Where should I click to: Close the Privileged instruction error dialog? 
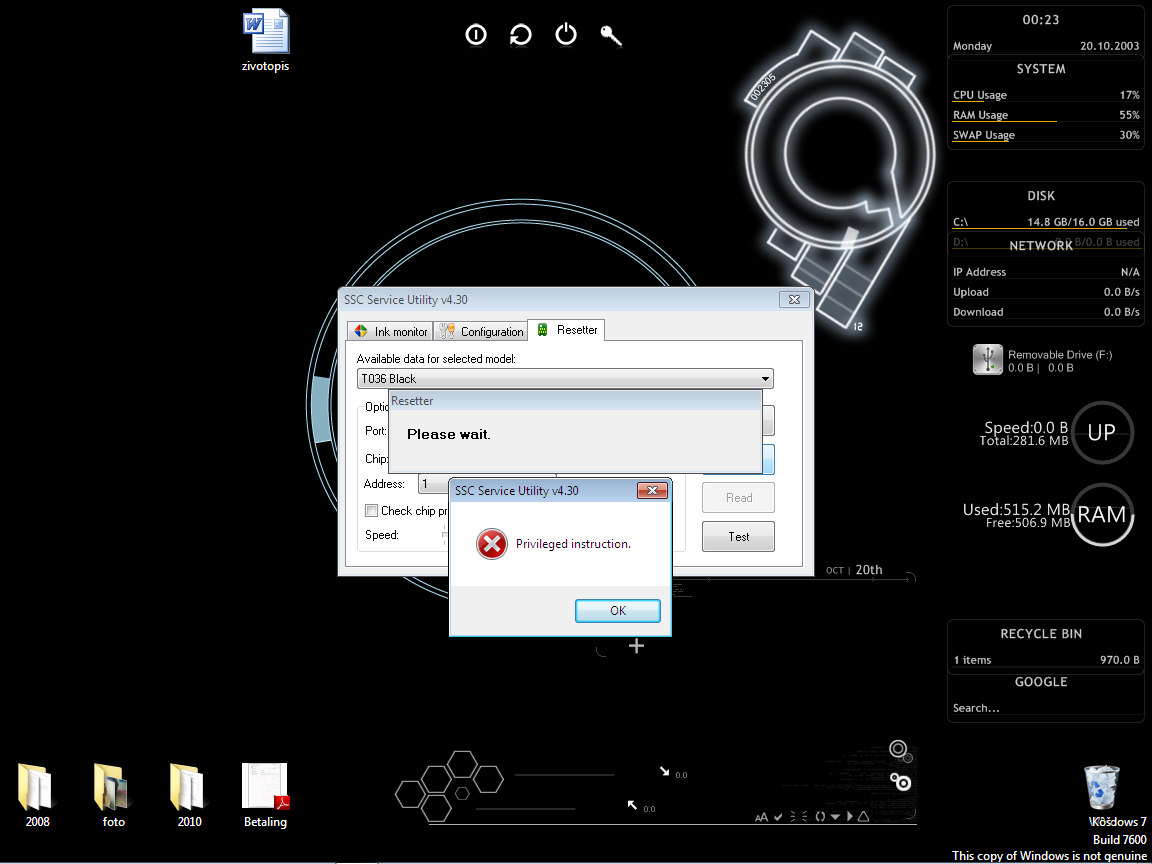click(652, 491)
